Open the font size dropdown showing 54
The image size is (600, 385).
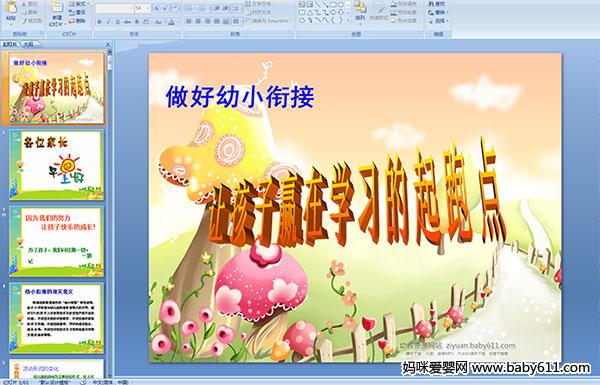click(x=143, y=8)
